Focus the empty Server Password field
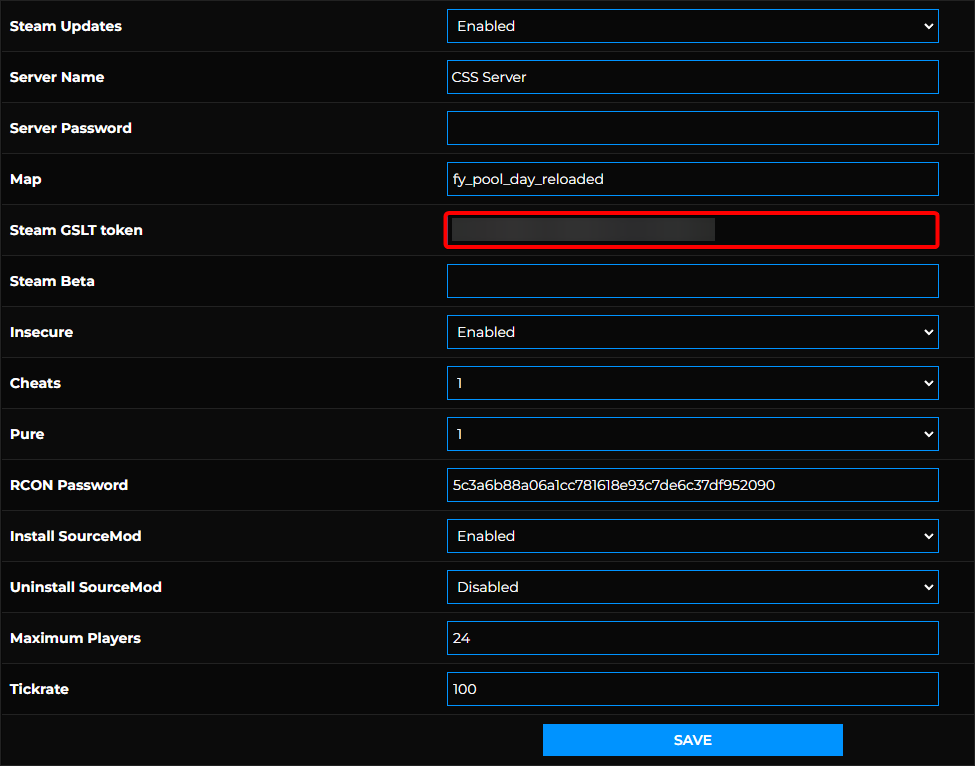The image size is (975, 766). [692, 128]
